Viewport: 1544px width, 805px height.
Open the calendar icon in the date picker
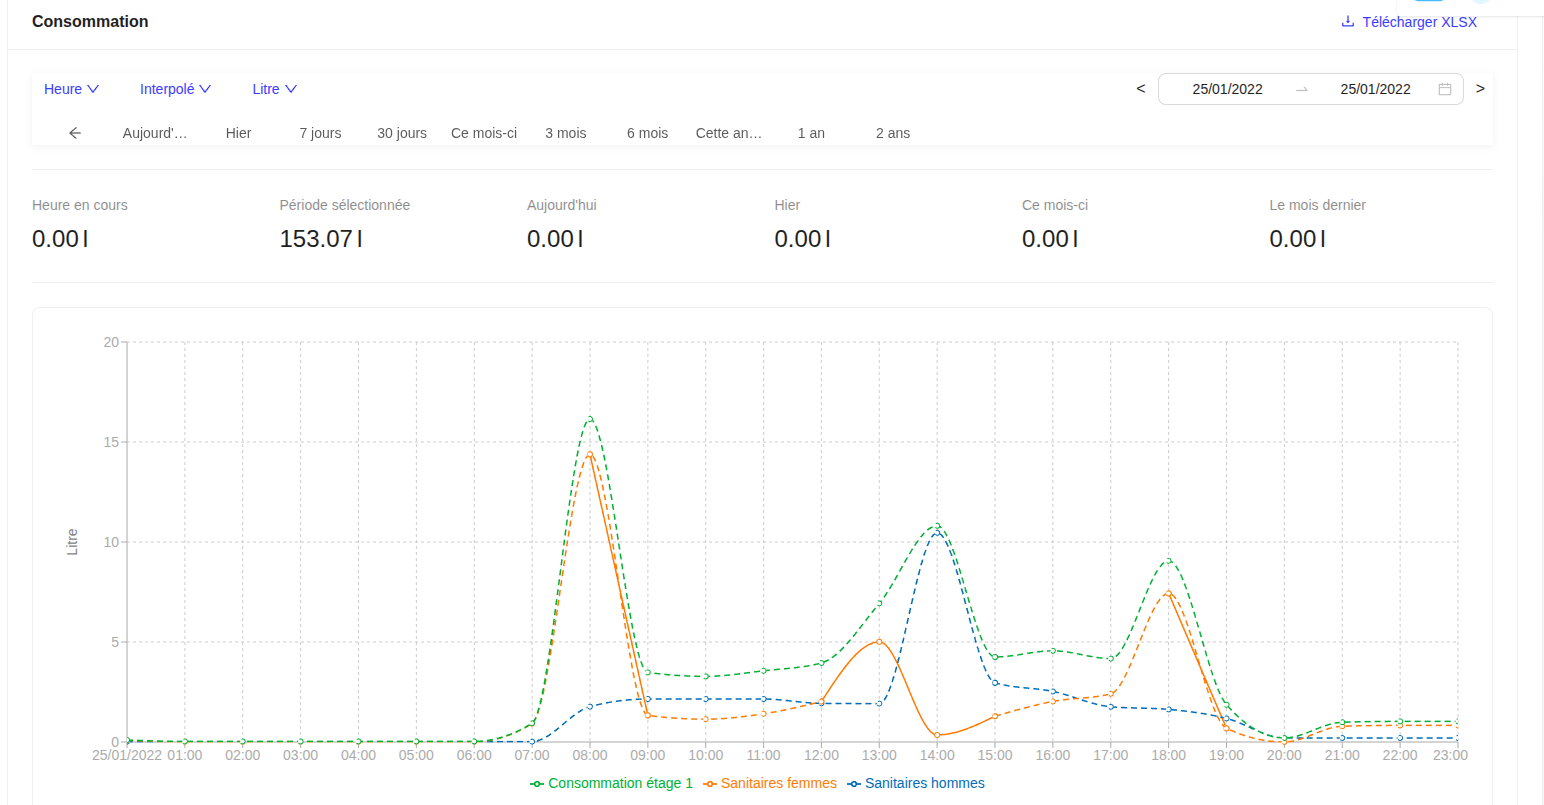click(1444, 89)
